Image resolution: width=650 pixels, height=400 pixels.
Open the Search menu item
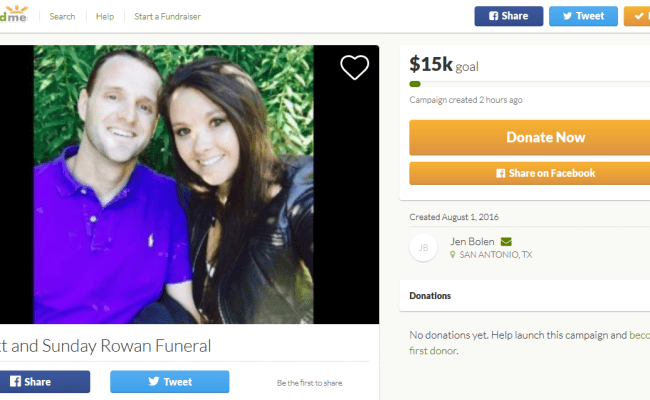click(x=62, y=17)
